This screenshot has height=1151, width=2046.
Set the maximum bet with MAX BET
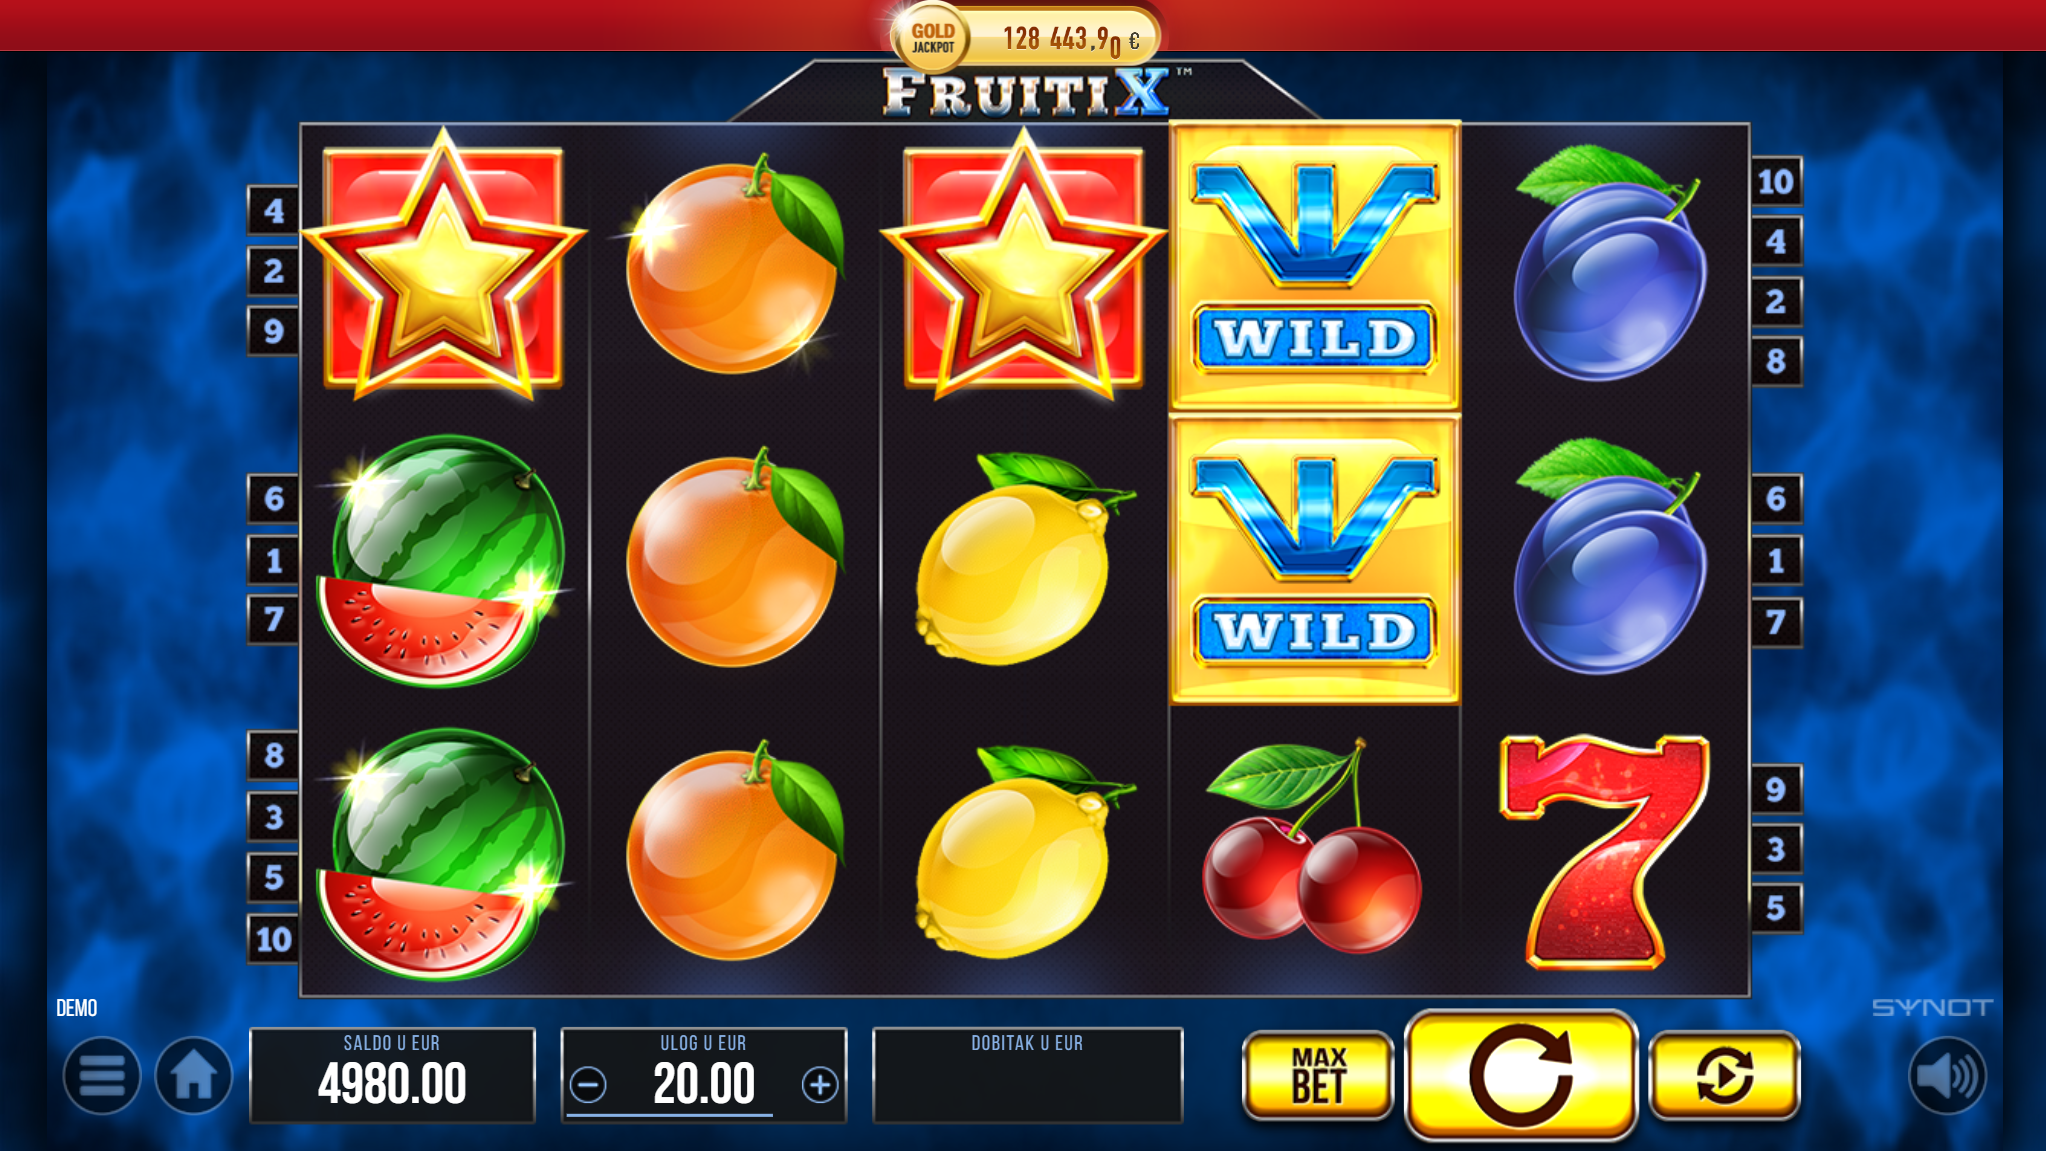point(1318,1076)
